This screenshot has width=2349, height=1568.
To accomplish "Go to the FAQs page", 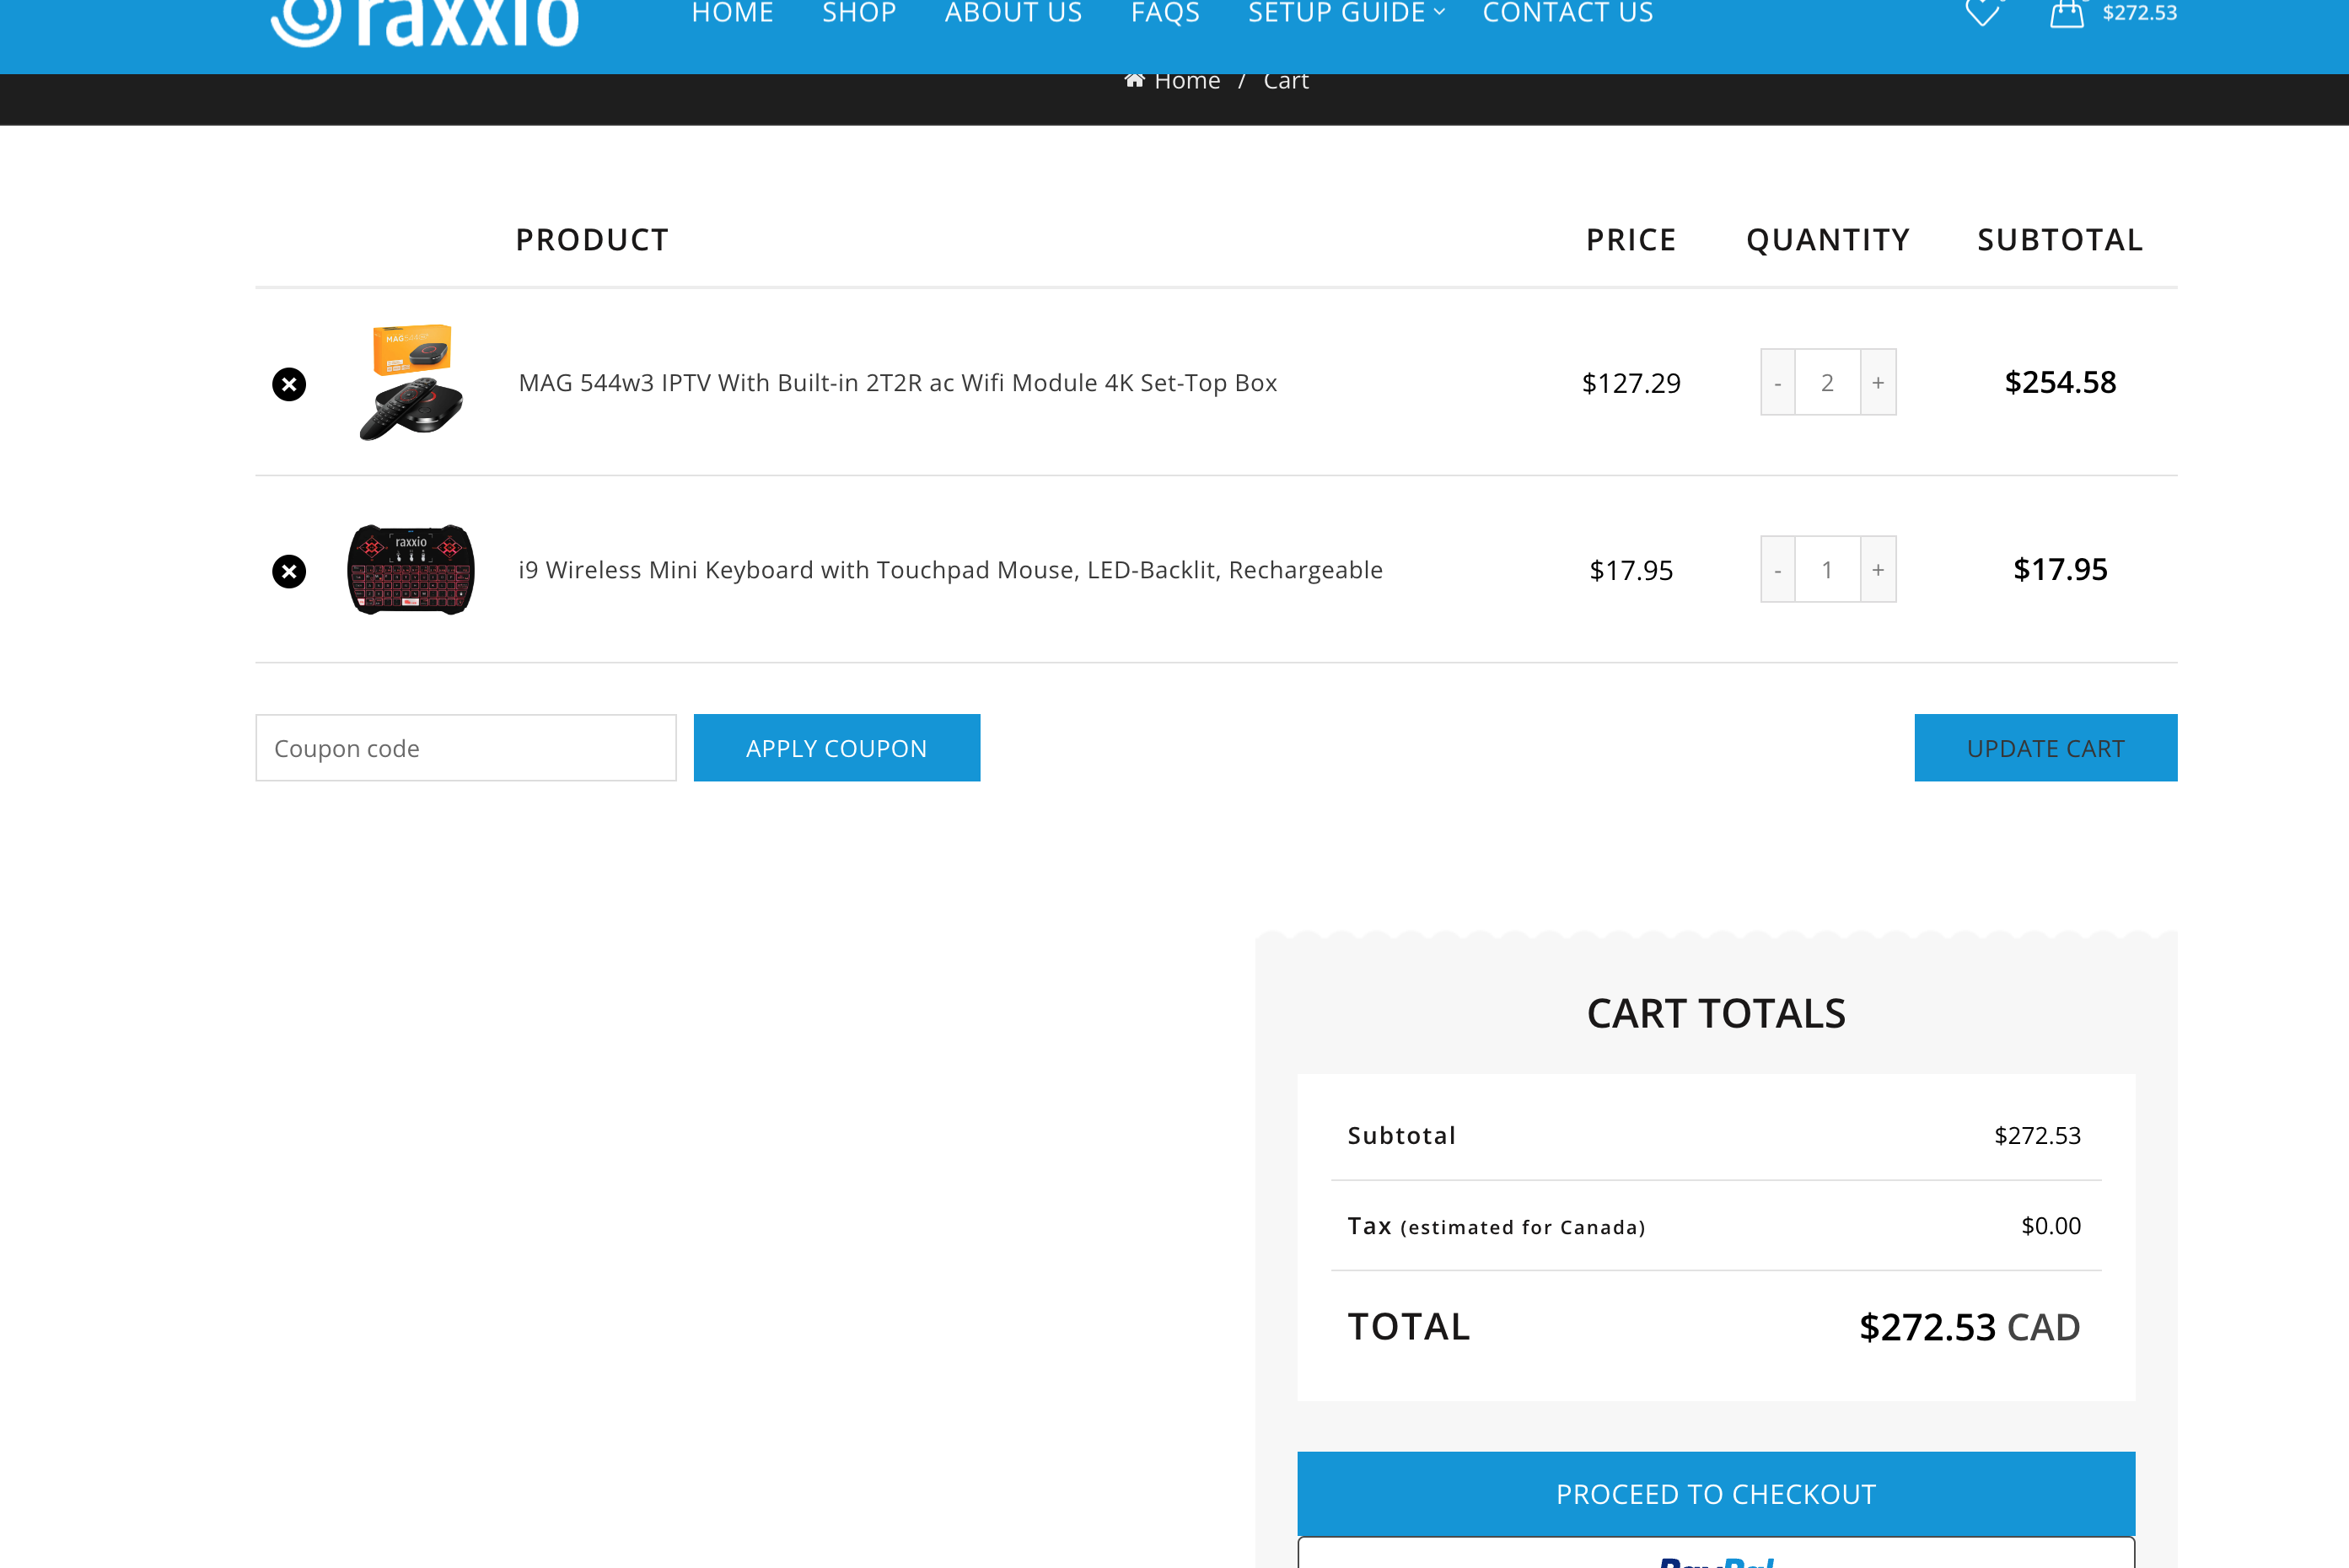I will click(1165, 13).
